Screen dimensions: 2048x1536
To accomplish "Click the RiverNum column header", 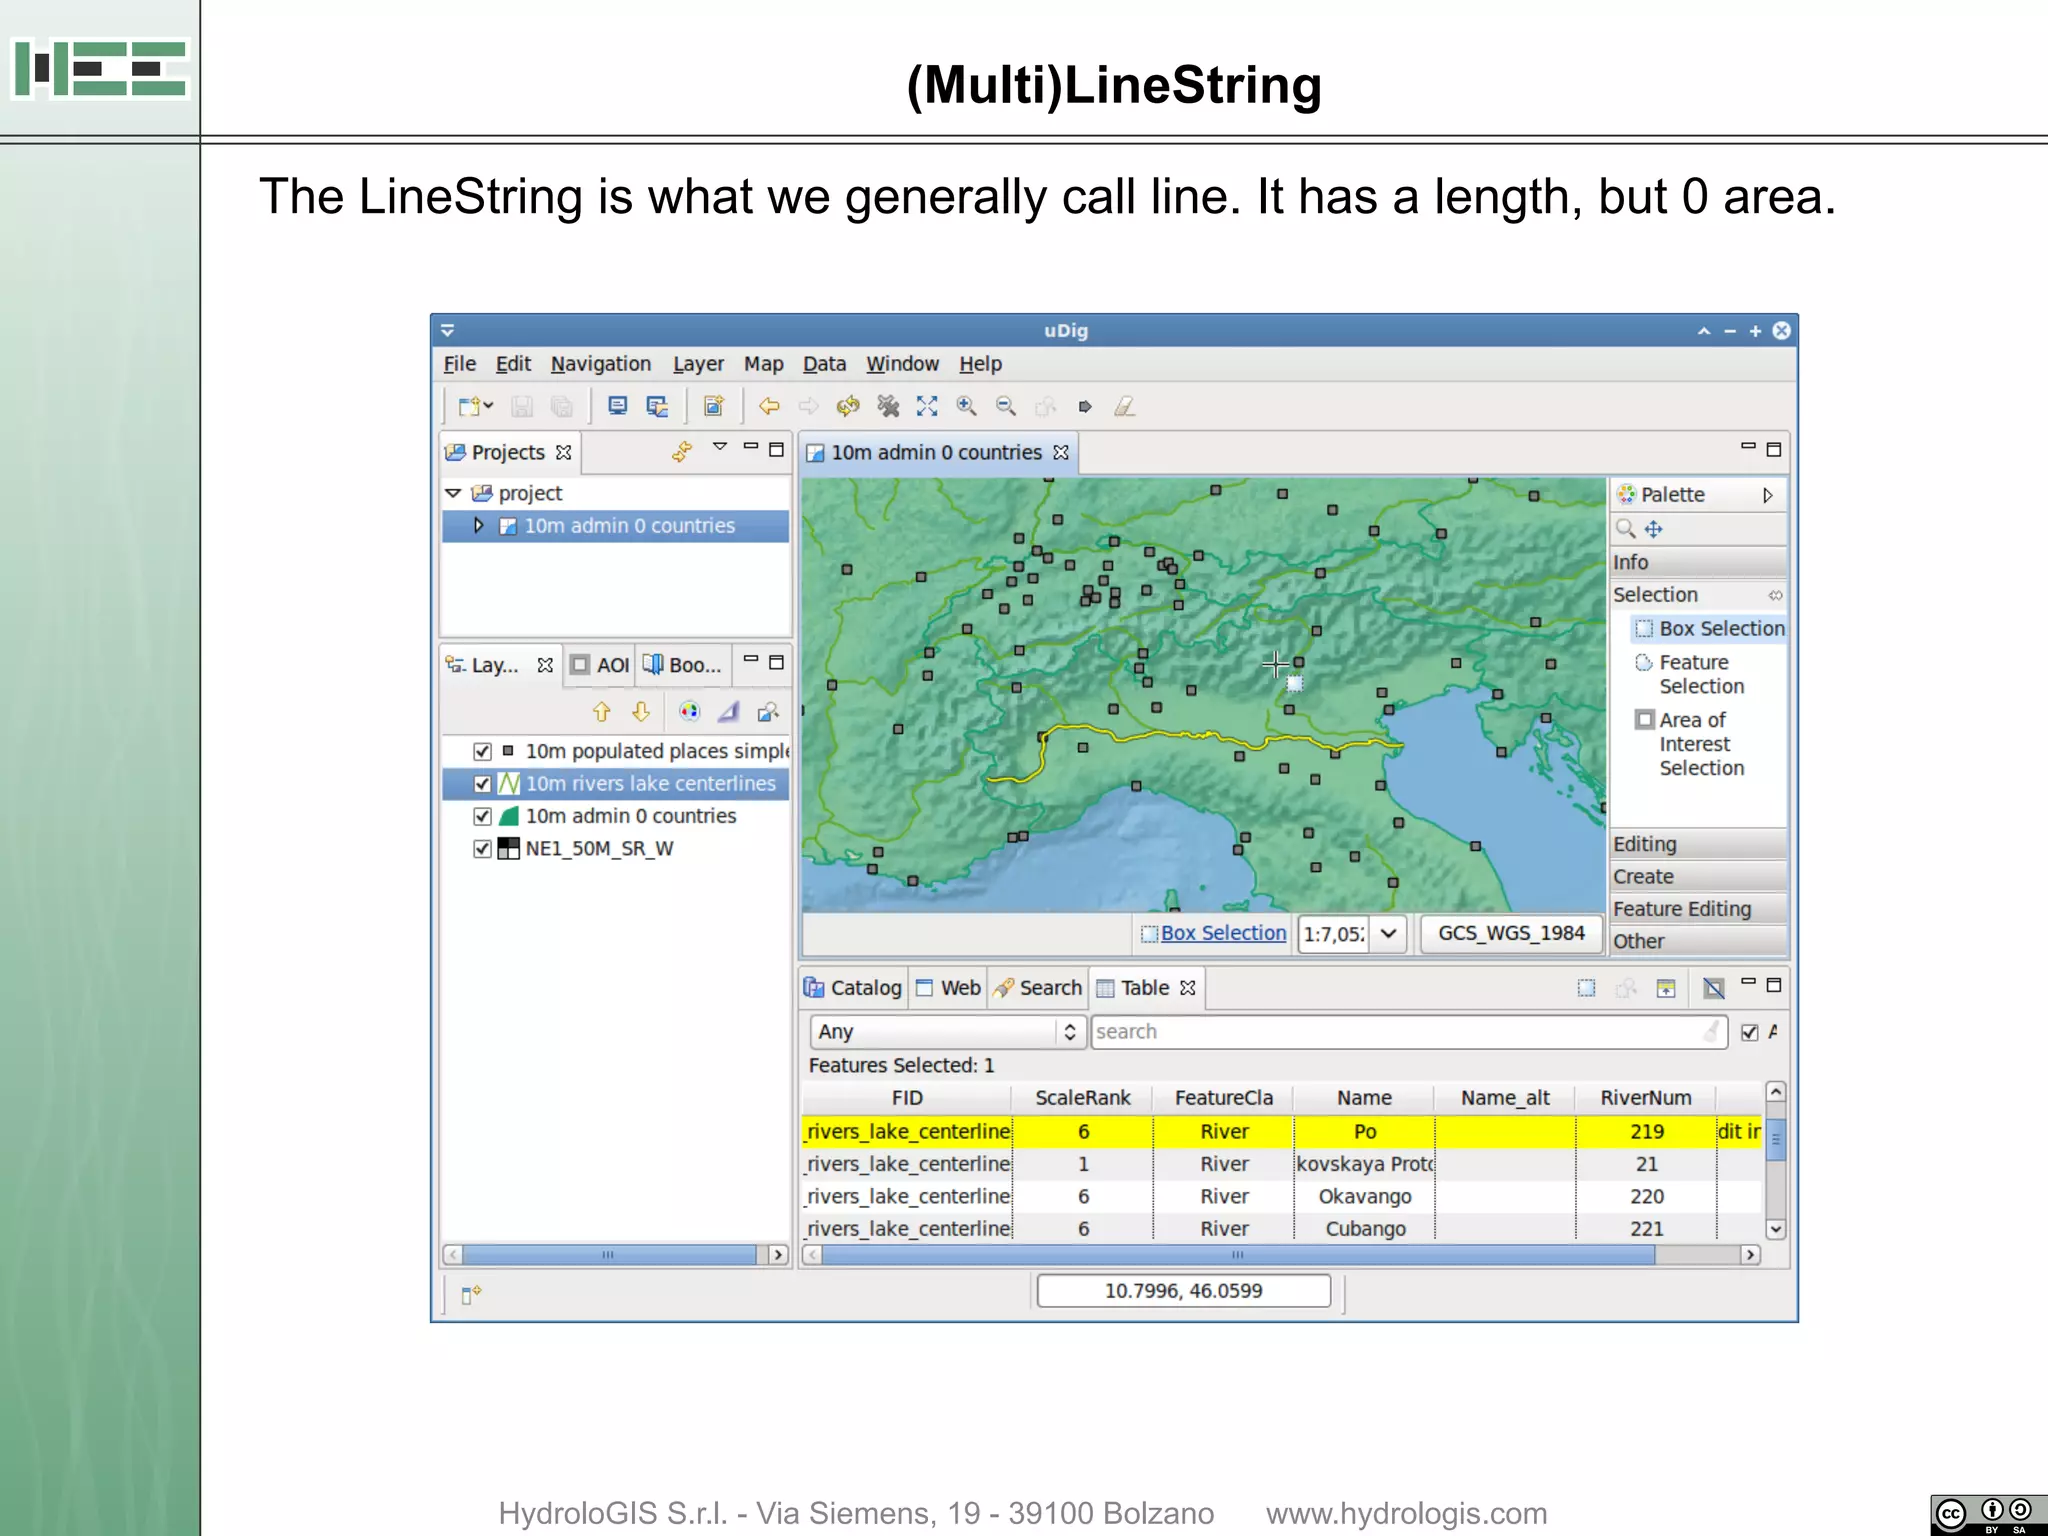I will tap(1645, 1098).
